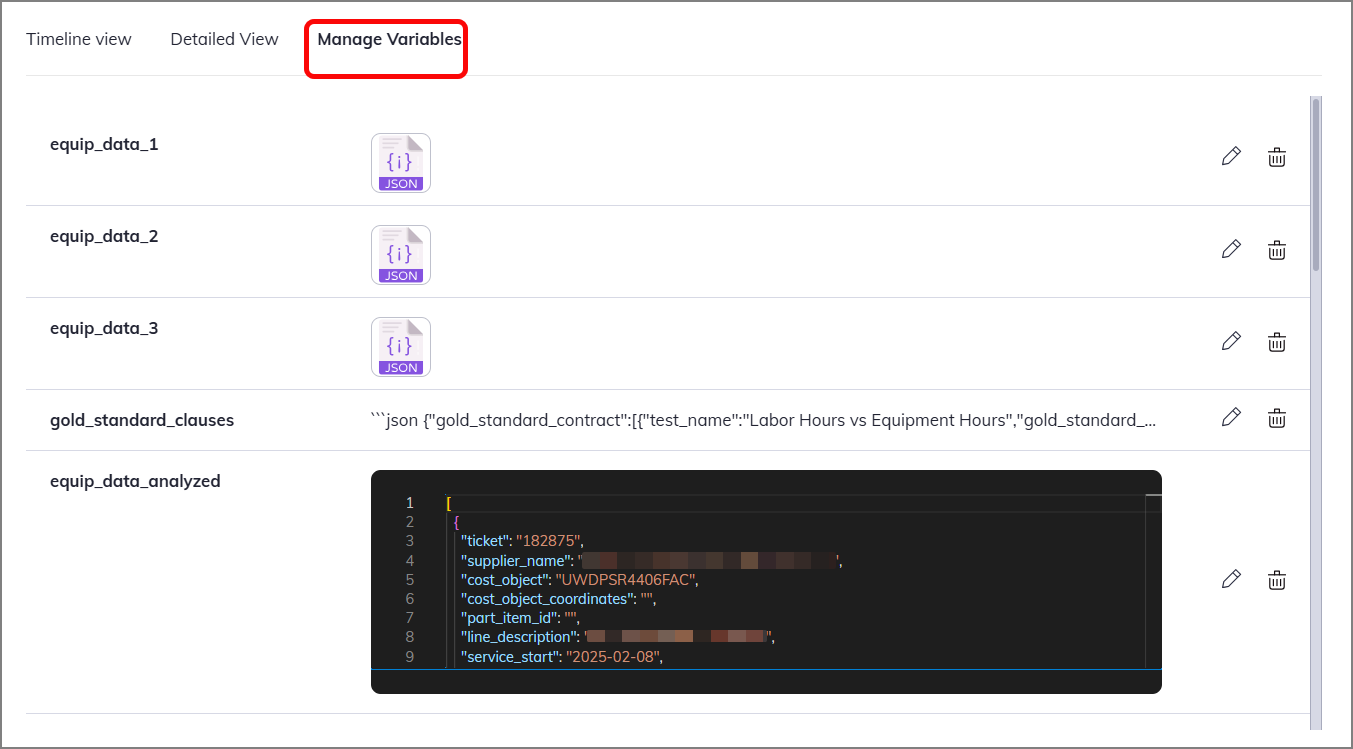The image size is (1353, 749).
Task: Delete the equip_data_analyzed variable
Action: pyautogui.click(x=1277, y=579)
